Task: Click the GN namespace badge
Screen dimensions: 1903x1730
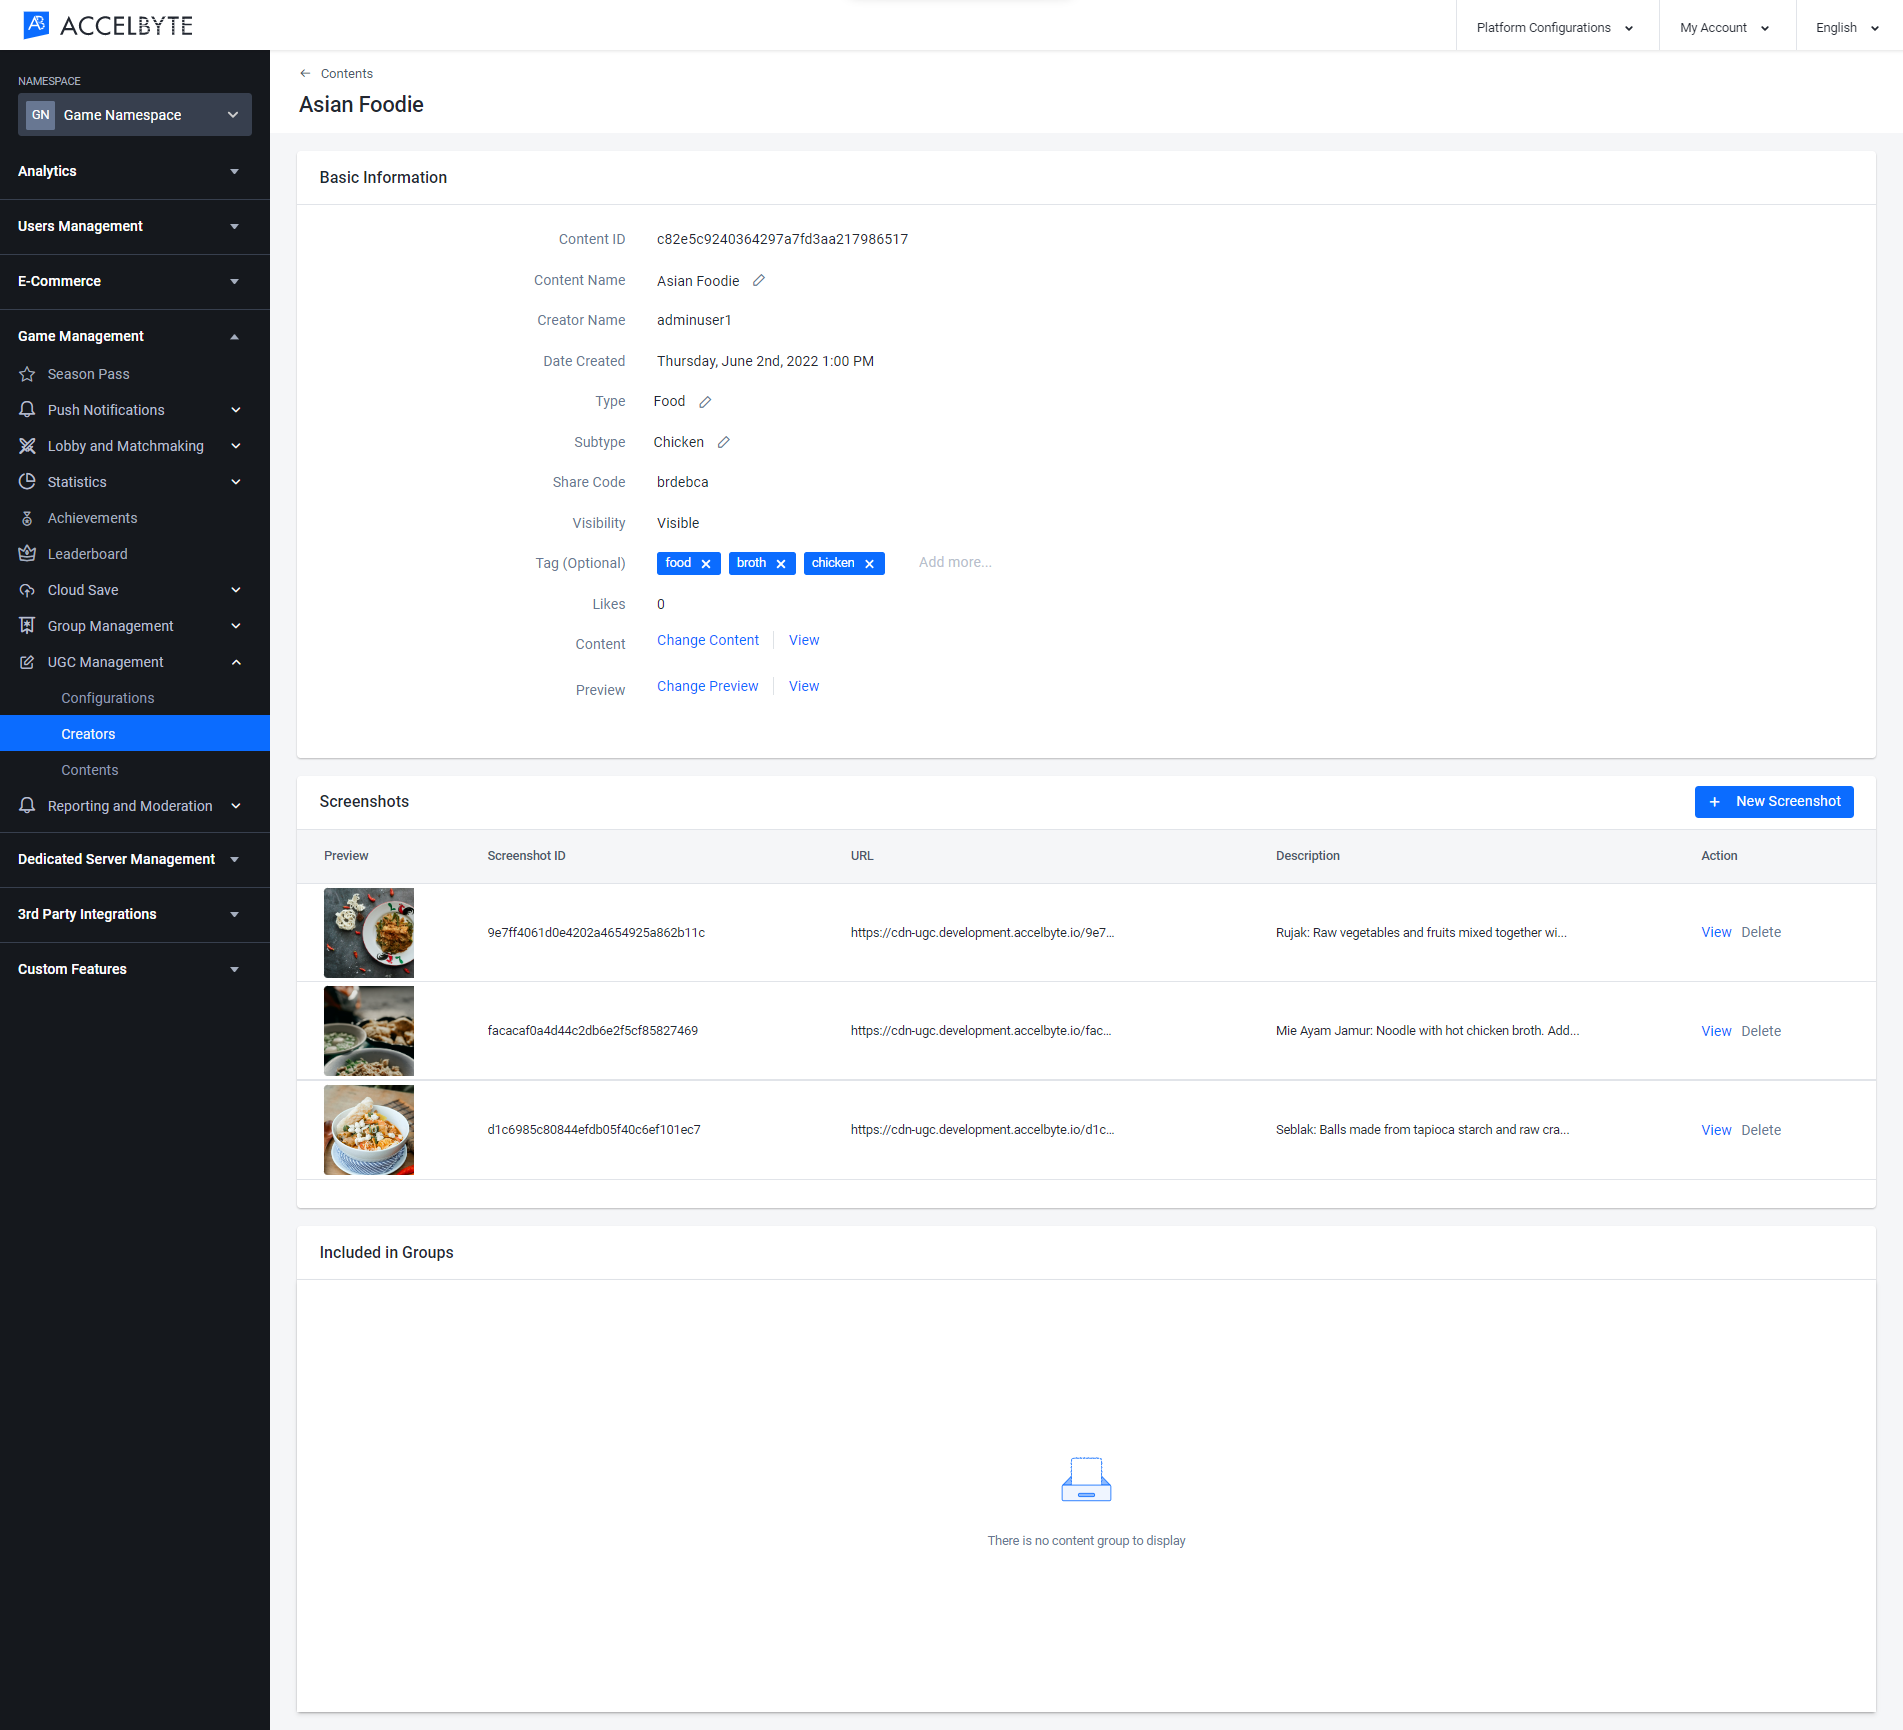Action: [x=40, y=115]
